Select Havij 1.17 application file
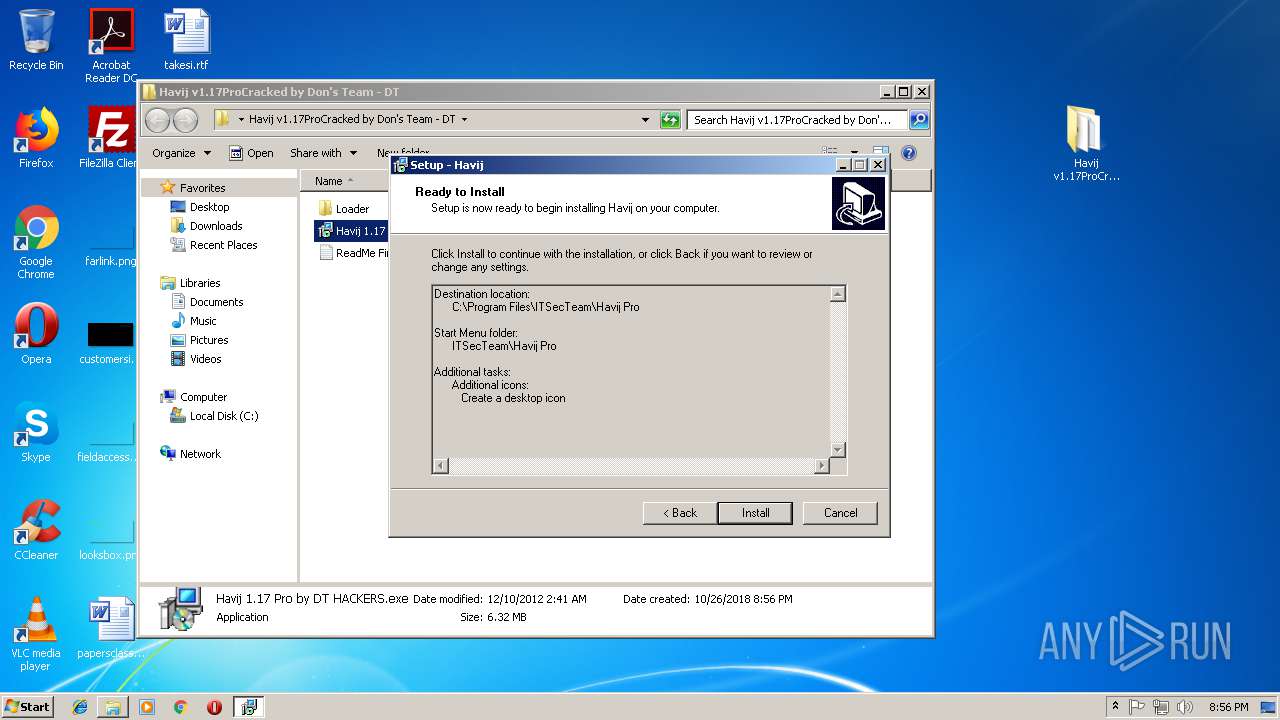 point(351,231)
